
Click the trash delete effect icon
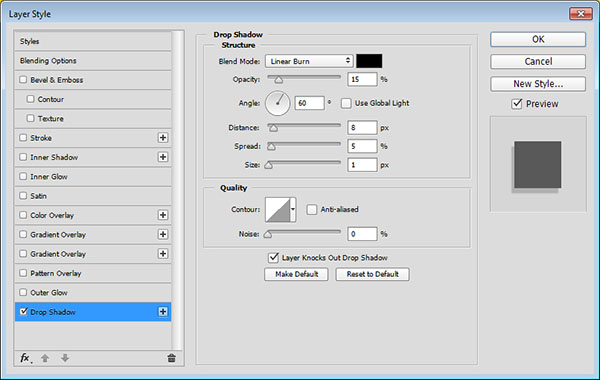point(171,358)
